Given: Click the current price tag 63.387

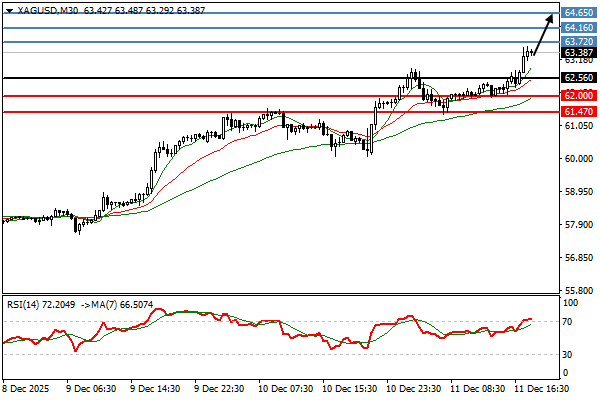Looking at the screenshot, I should [x=578, y=52].
